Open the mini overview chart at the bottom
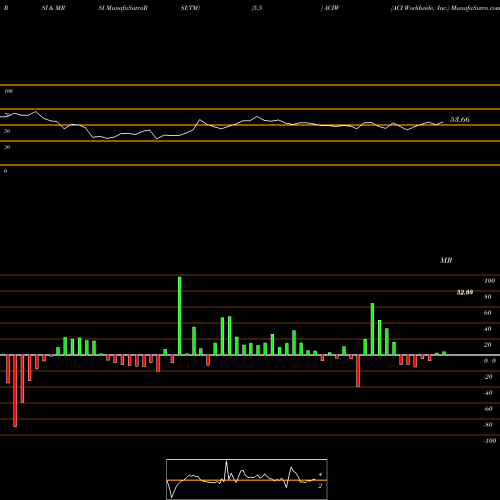The width and height of the screenshot is (500, 500). 247,479
